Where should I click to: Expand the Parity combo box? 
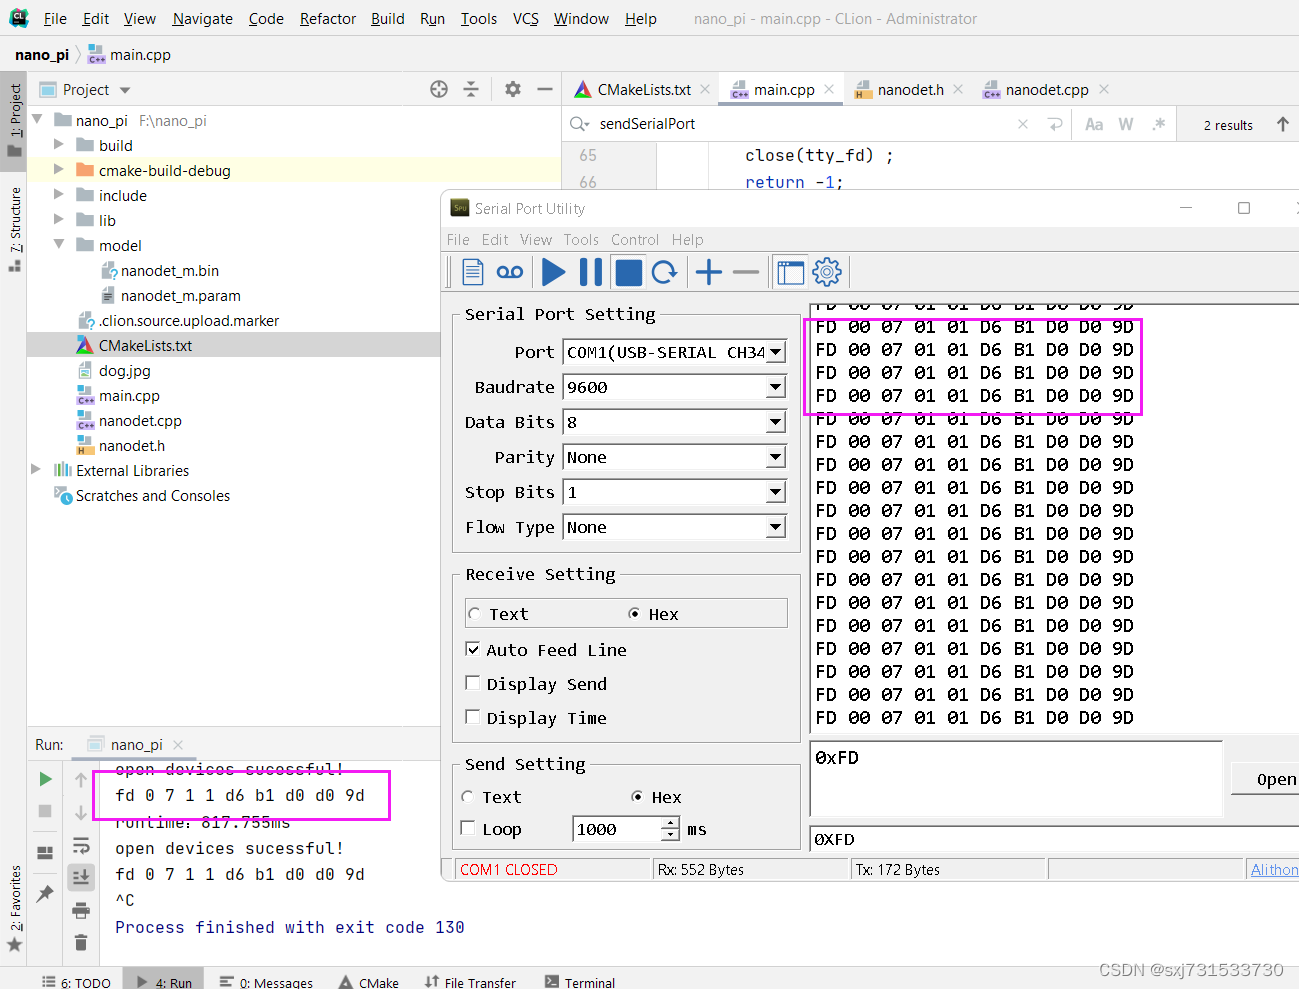click(x=775, y=457)
